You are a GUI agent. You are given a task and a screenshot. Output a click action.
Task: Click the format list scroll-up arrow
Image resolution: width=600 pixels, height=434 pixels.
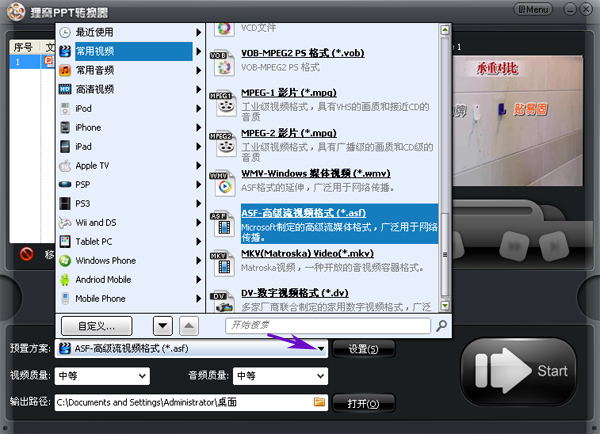point(445,30)
